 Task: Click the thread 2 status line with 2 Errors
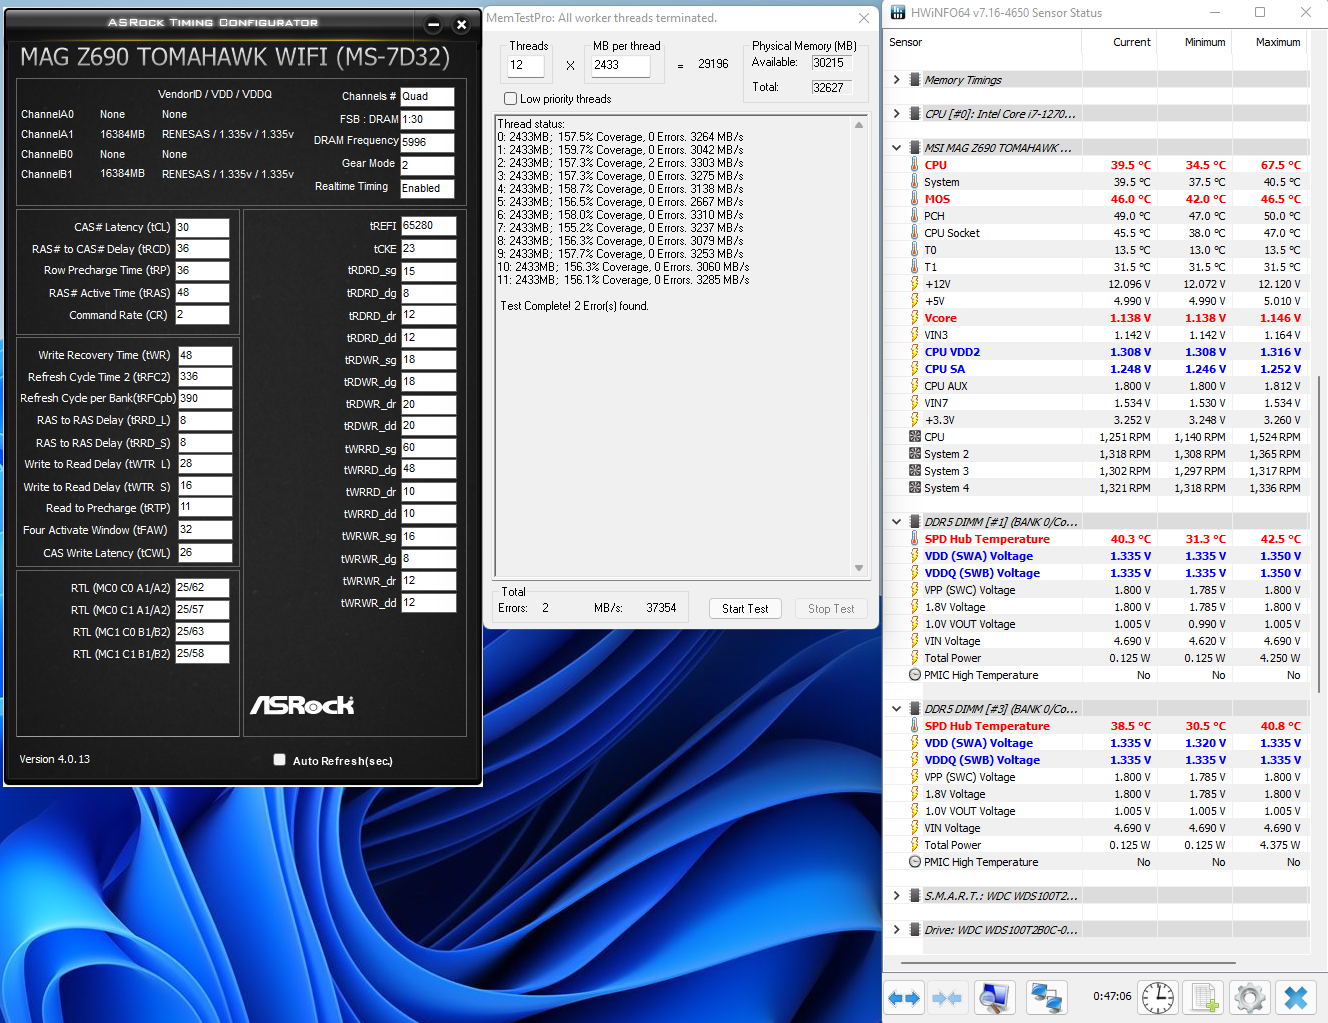(620, 163)
